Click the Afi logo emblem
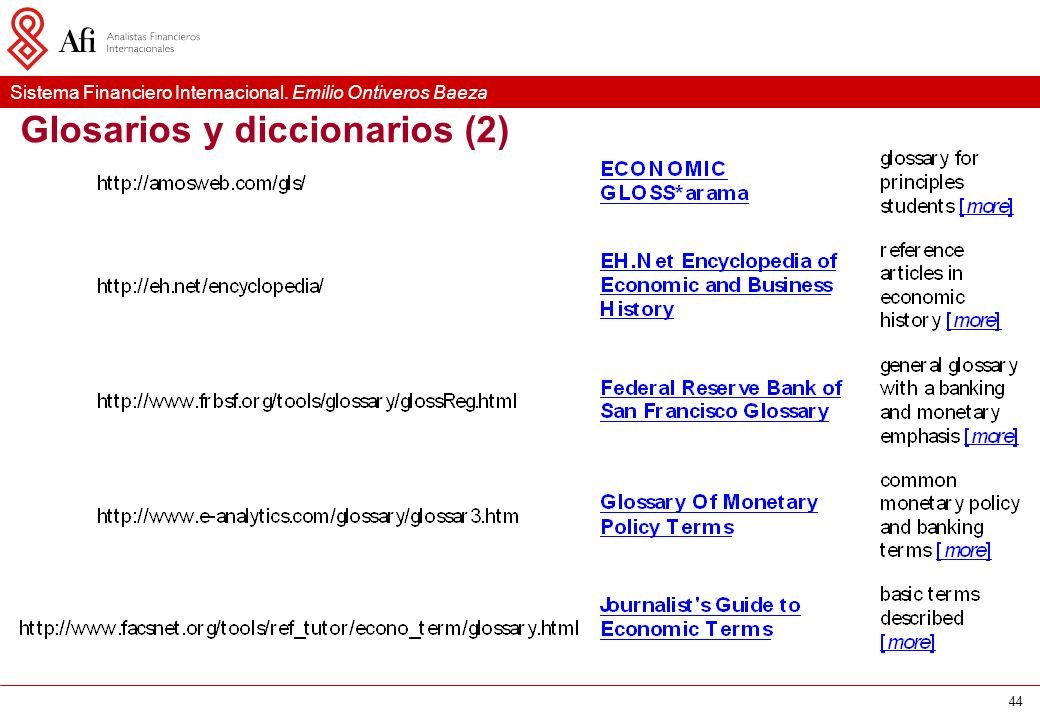This screenshot has width=1040, height=720. coord(27,38)
